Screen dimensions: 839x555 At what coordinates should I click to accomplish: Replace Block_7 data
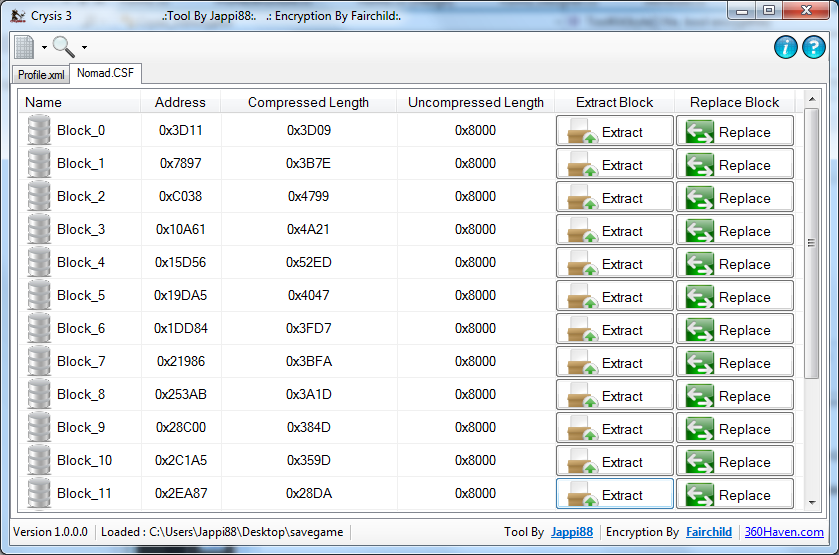[x=734, y=363]
